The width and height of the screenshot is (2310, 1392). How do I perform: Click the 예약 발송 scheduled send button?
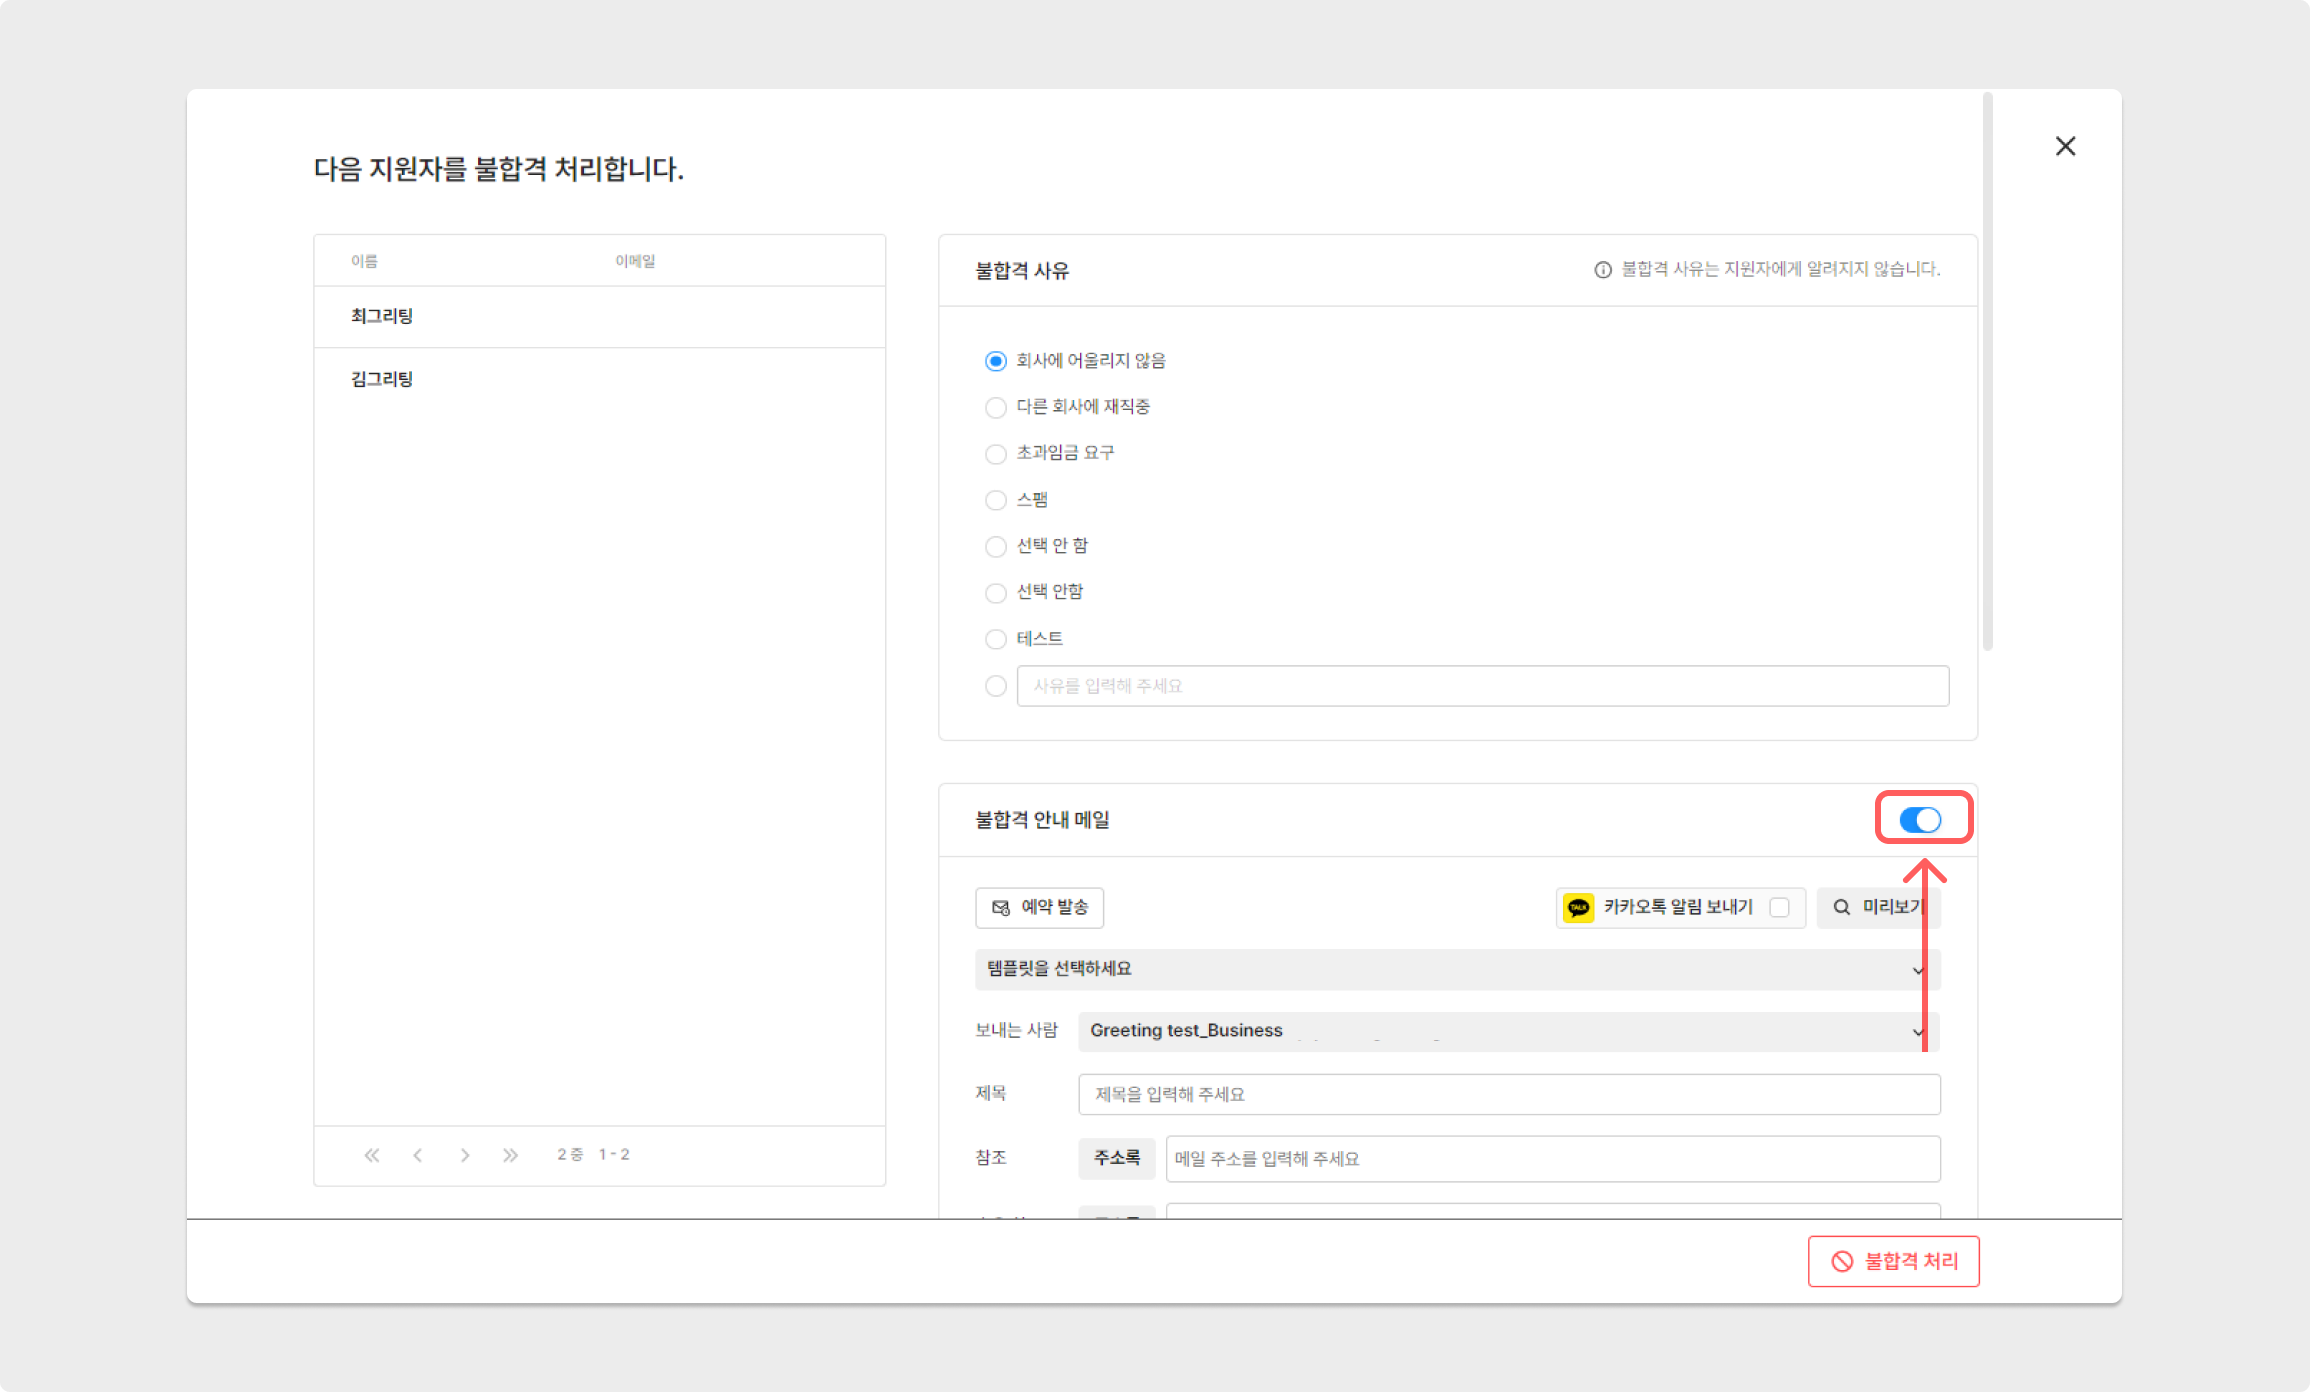(1039, 908)
